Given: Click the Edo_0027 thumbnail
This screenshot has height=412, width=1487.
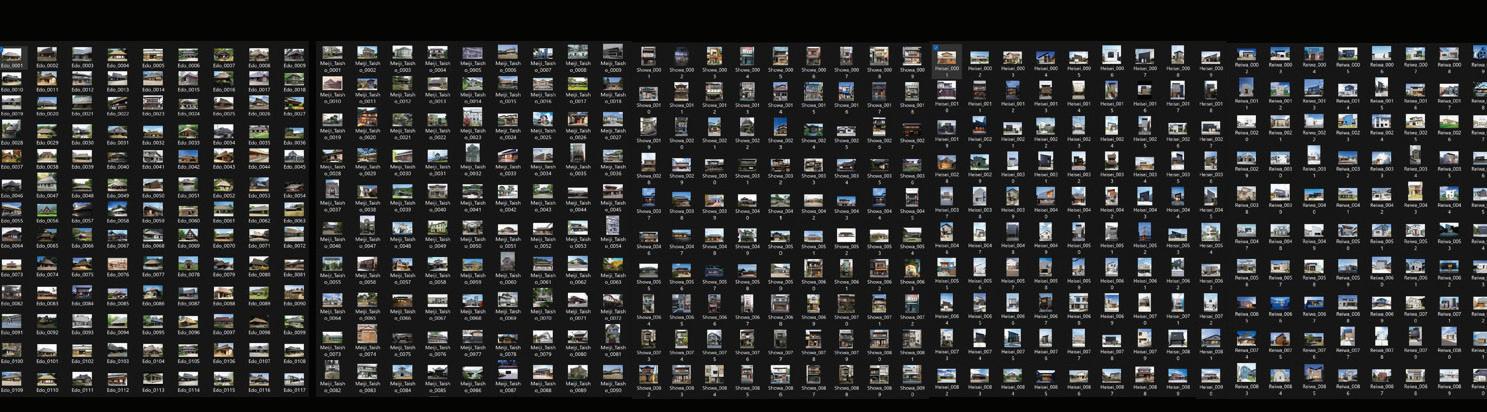Looking at the screenshot, I should (x=294, y=103).
